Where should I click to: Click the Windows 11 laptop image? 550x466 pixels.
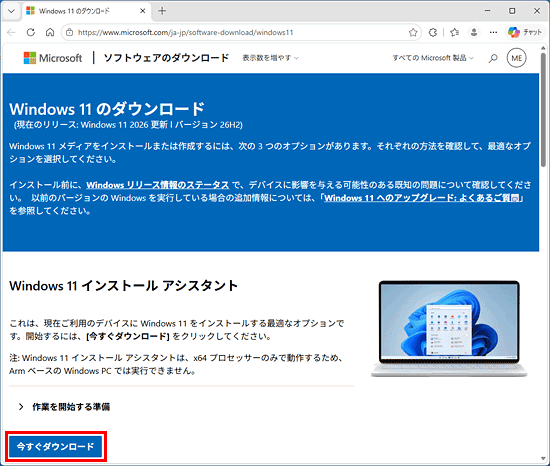click(449, 329)
